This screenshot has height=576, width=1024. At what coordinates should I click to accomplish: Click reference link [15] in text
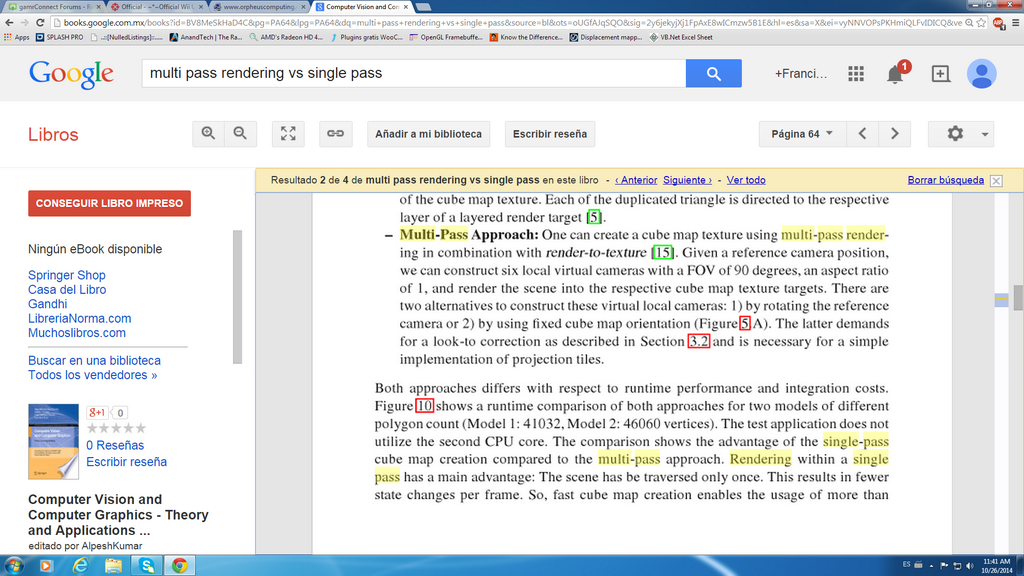[662, 253]
